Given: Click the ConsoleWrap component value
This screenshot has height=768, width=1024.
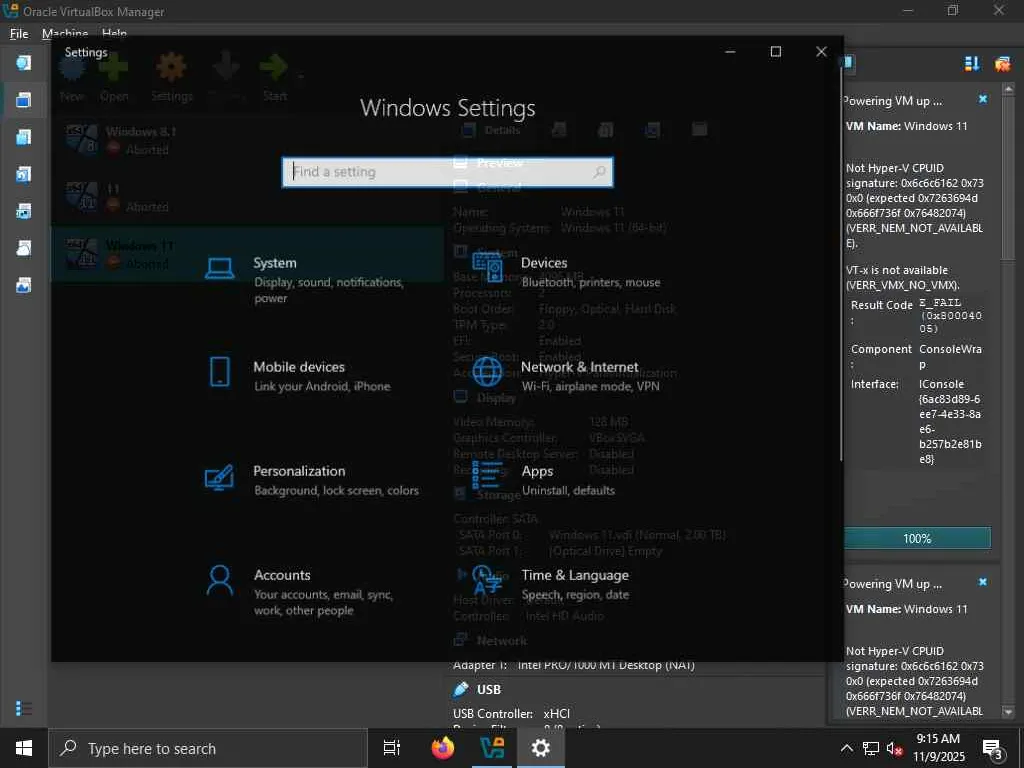Looking at the screenshot, I should (x=950, y=357).
